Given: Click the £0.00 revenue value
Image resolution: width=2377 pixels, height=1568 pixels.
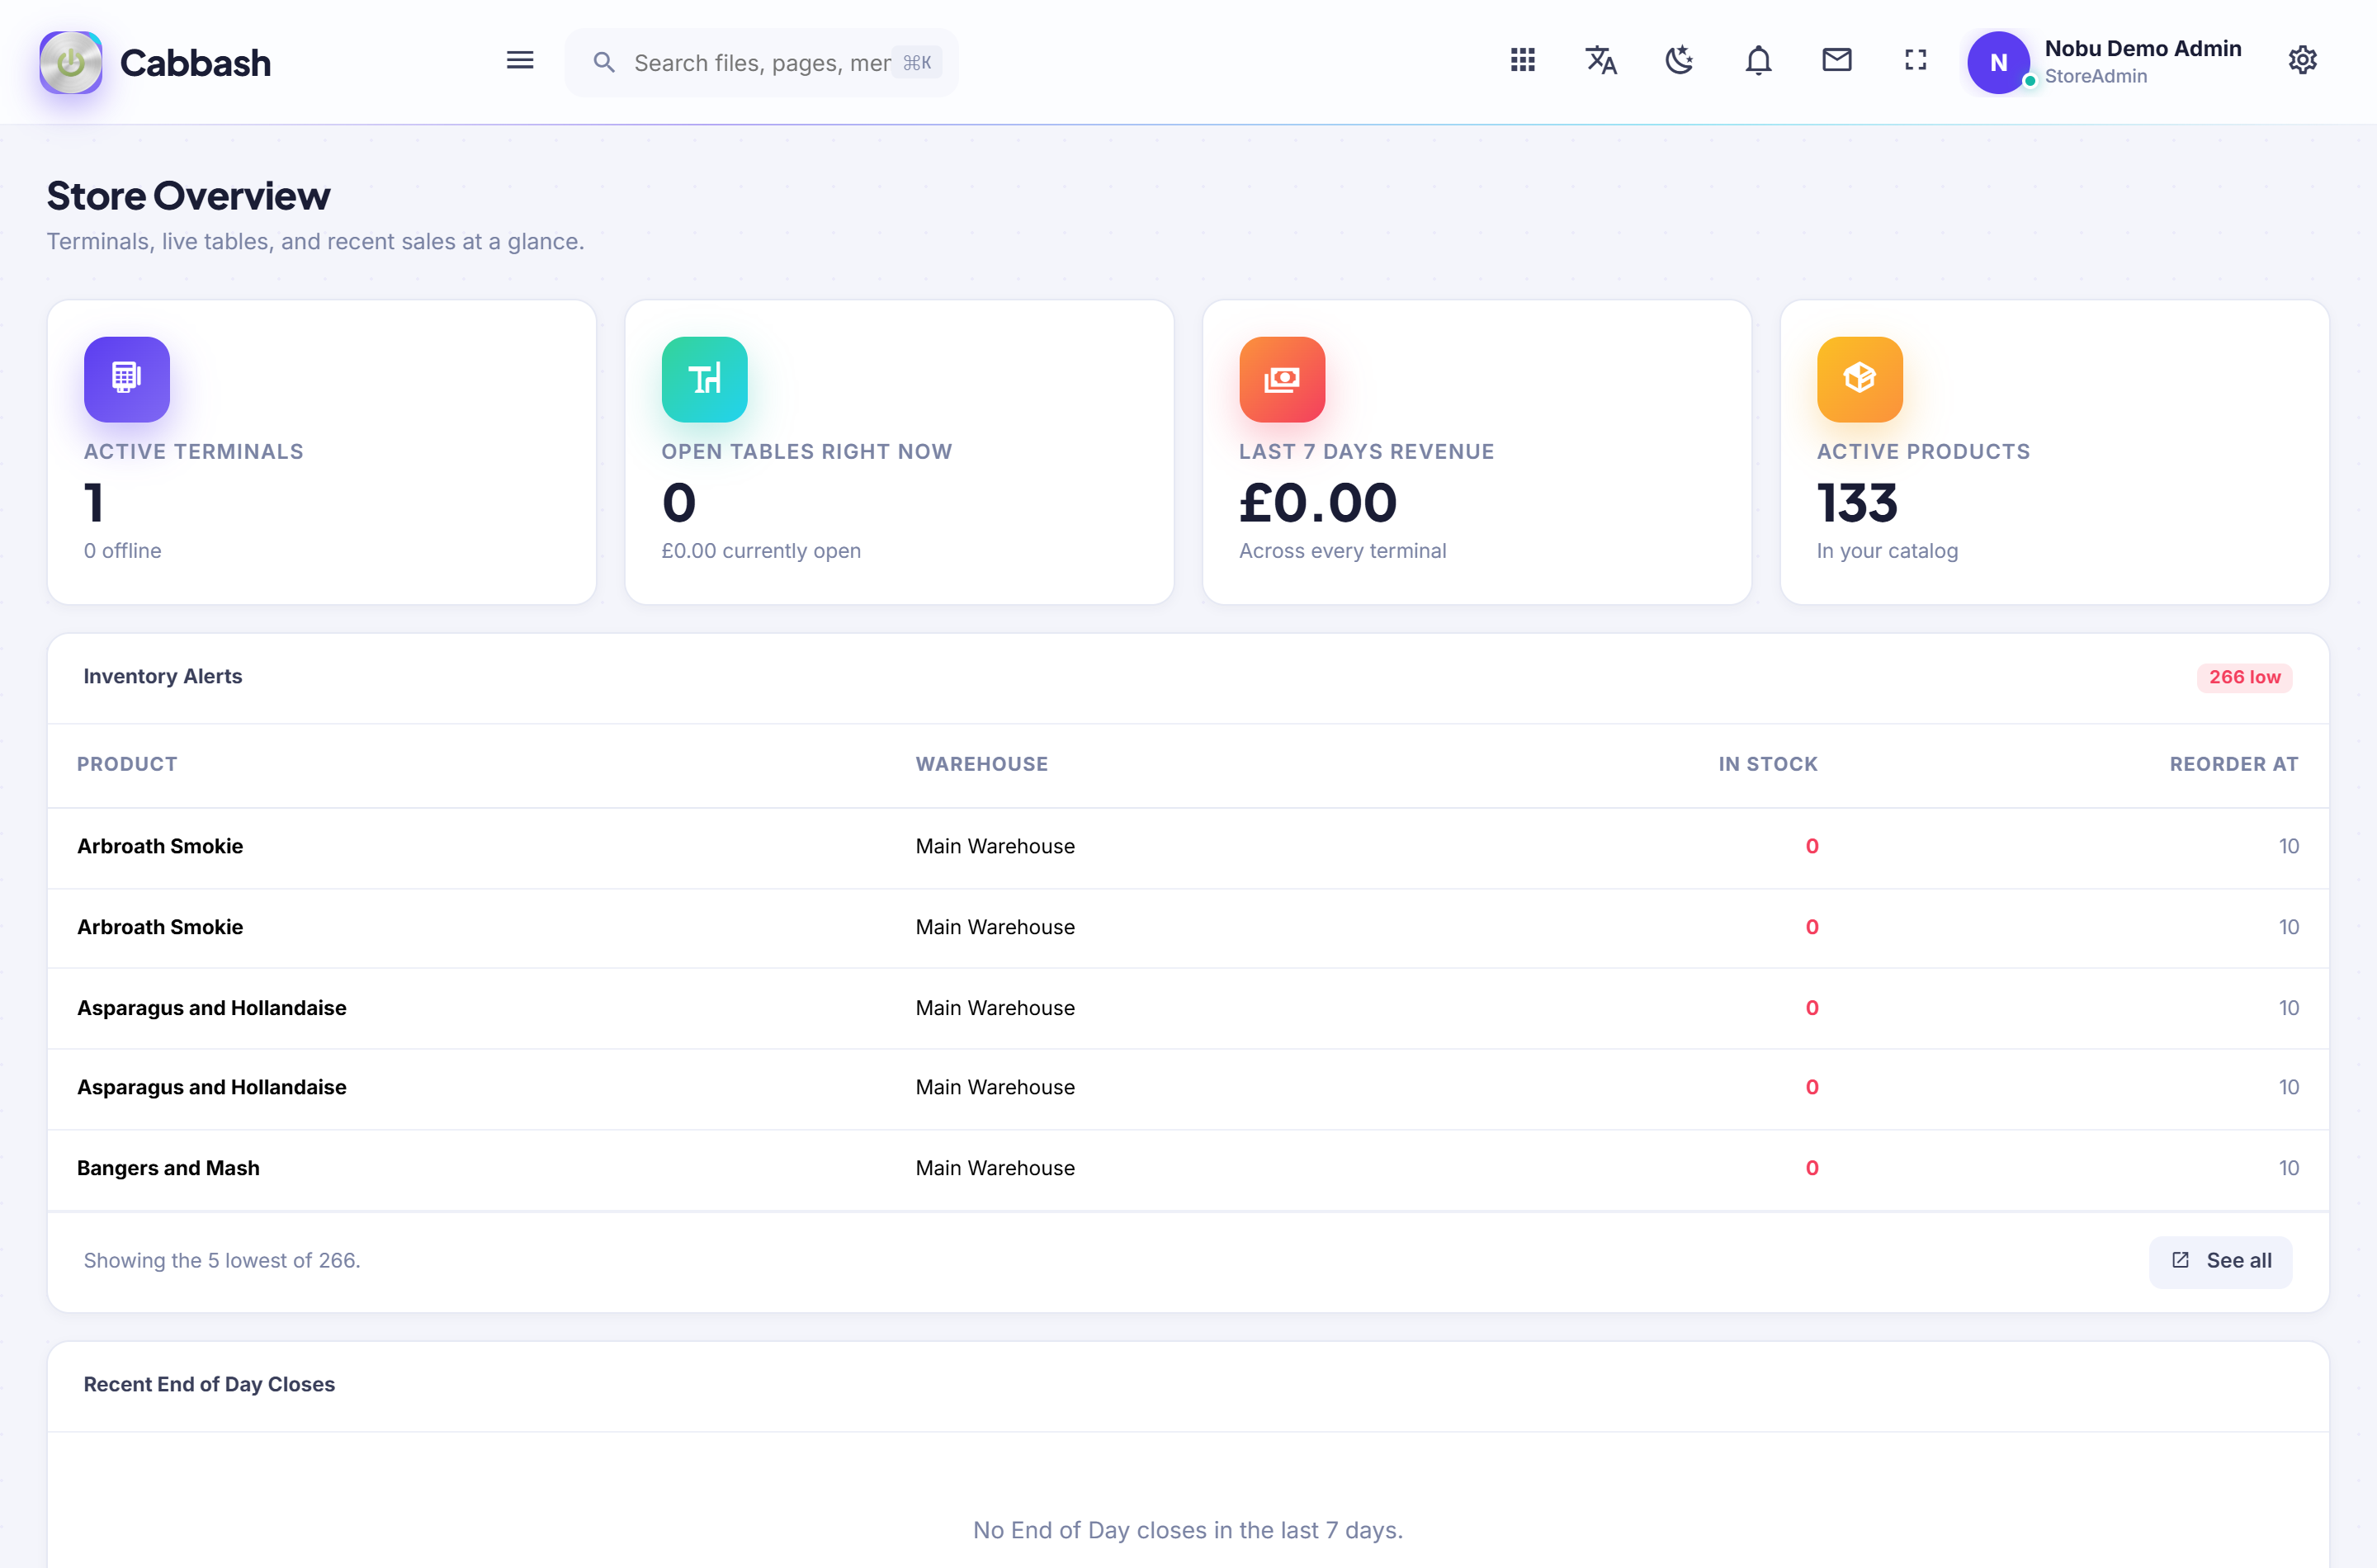Looking at the screenshot, I should pyautogui.click(x=1318, y=502).
